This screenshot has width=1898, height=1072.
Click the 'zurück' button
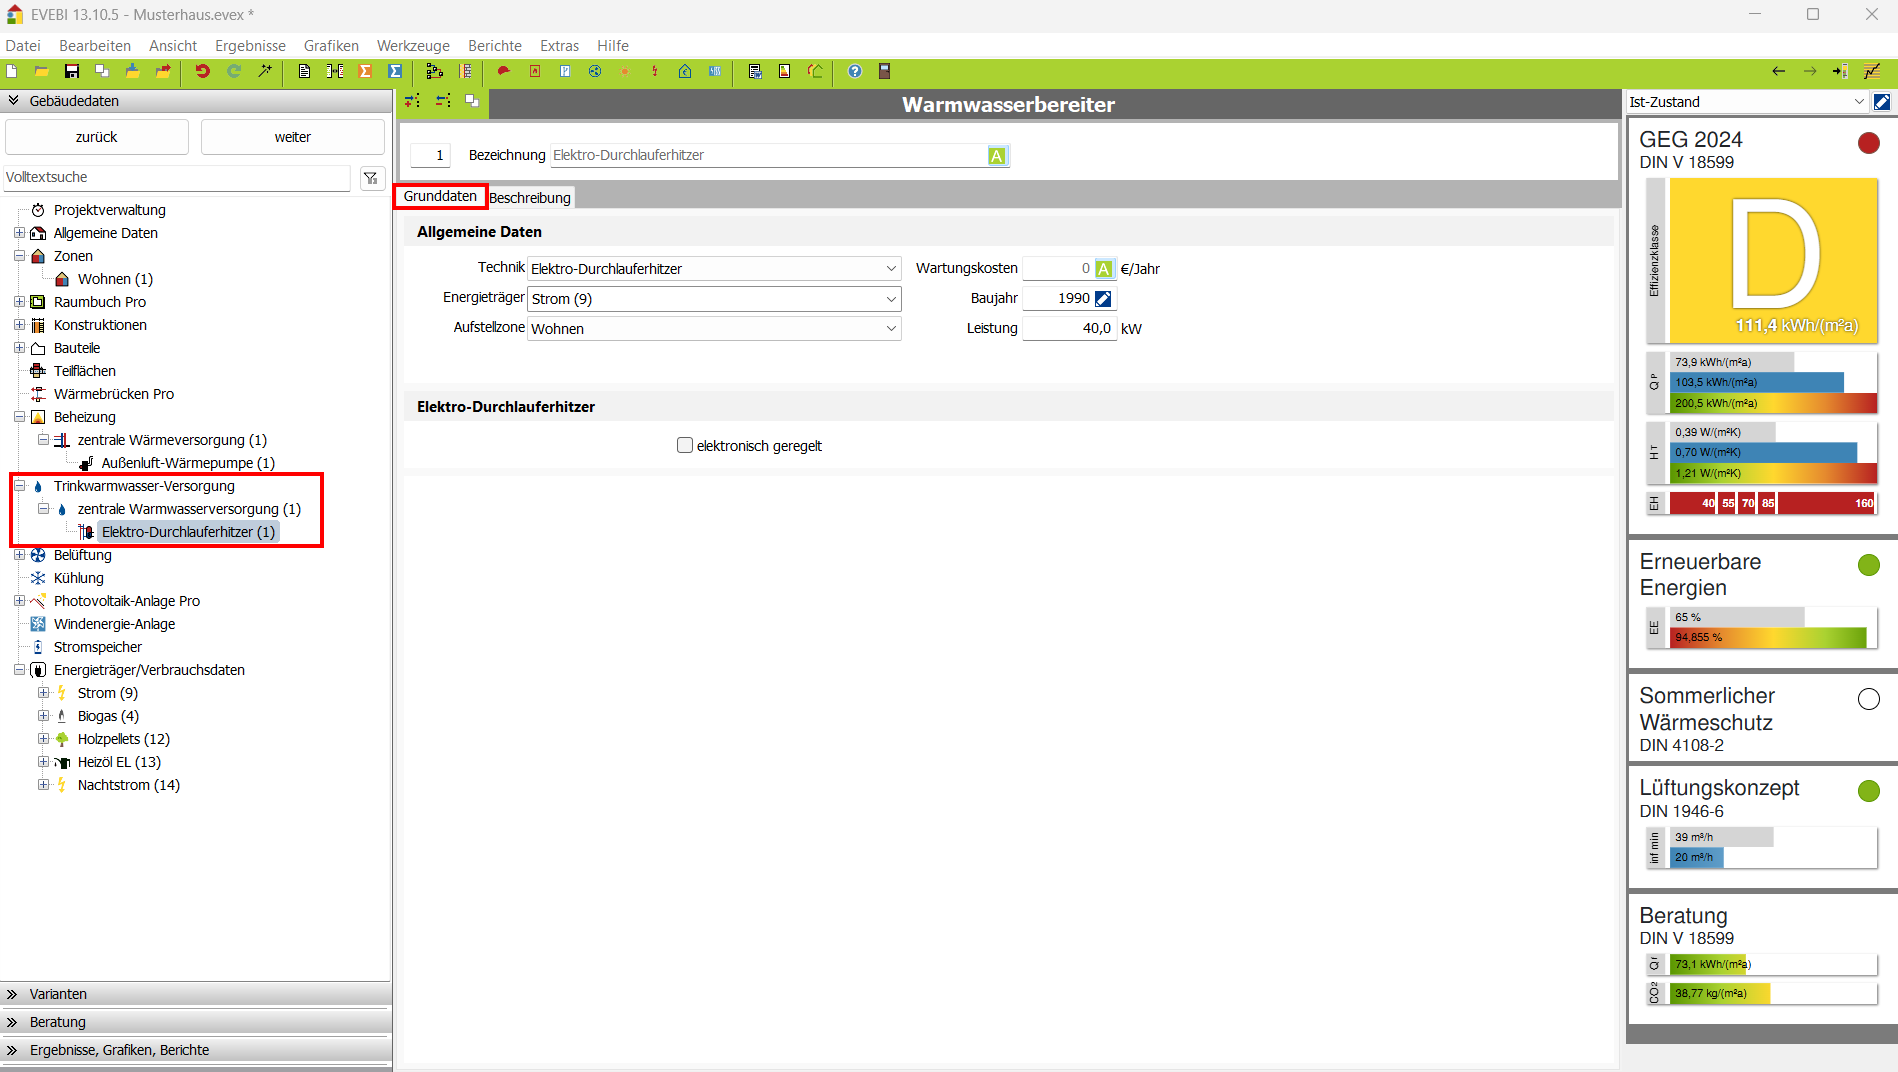96,137
